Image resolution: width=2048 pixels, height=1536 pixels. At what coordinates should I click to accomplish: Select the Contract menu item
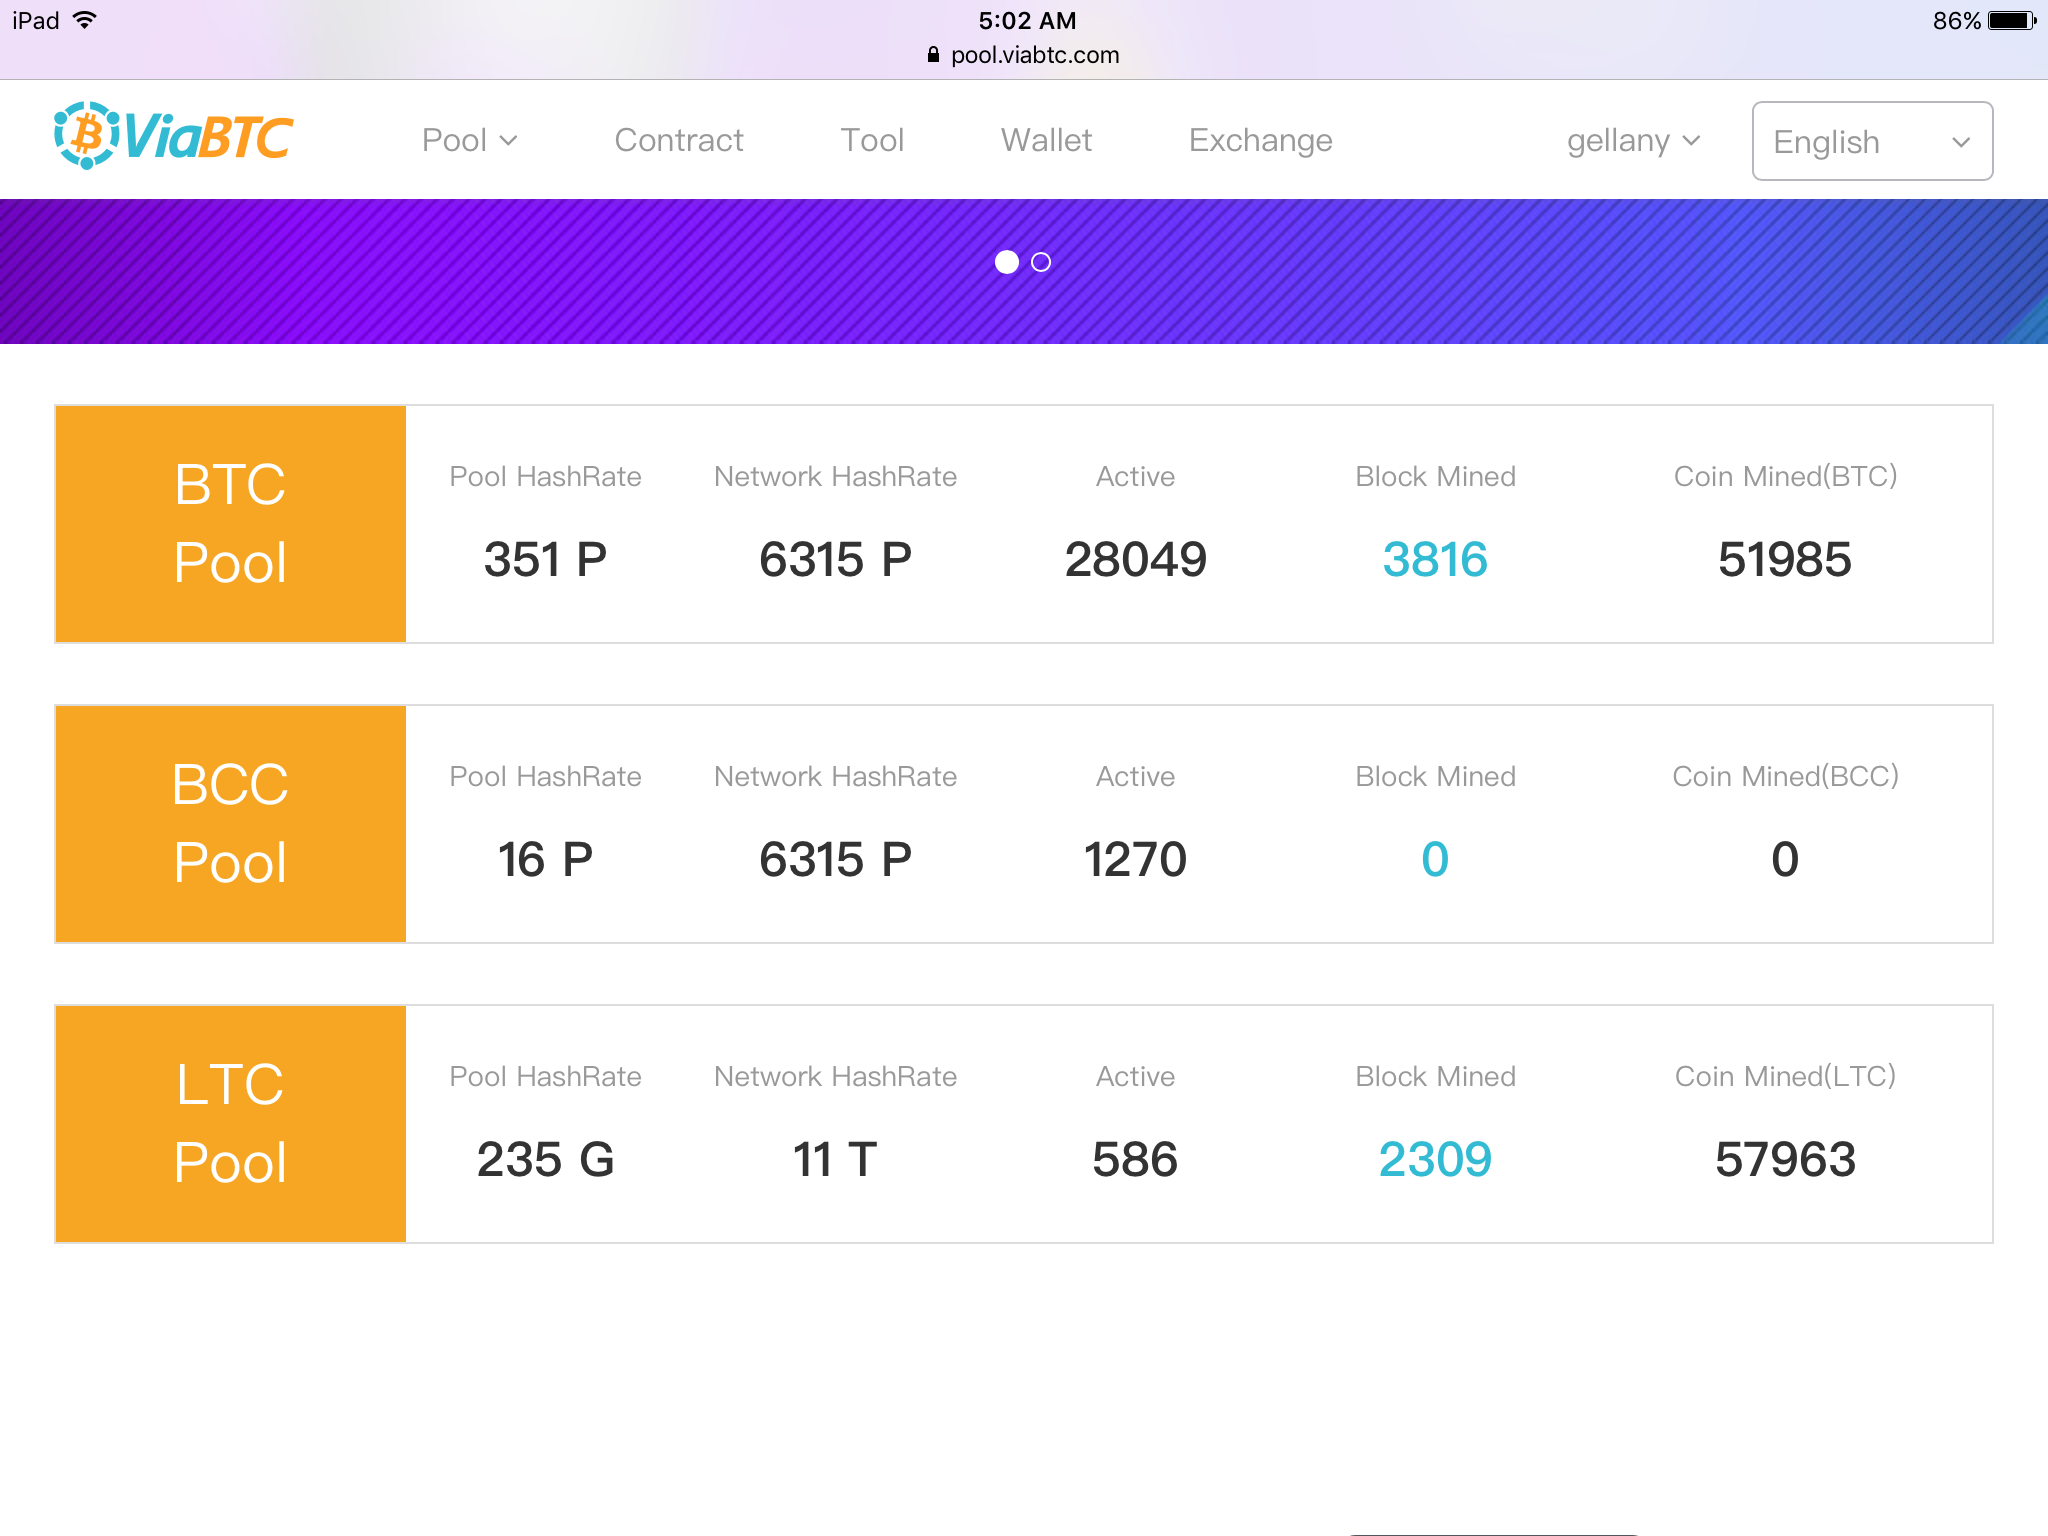[x=679, y=140]
